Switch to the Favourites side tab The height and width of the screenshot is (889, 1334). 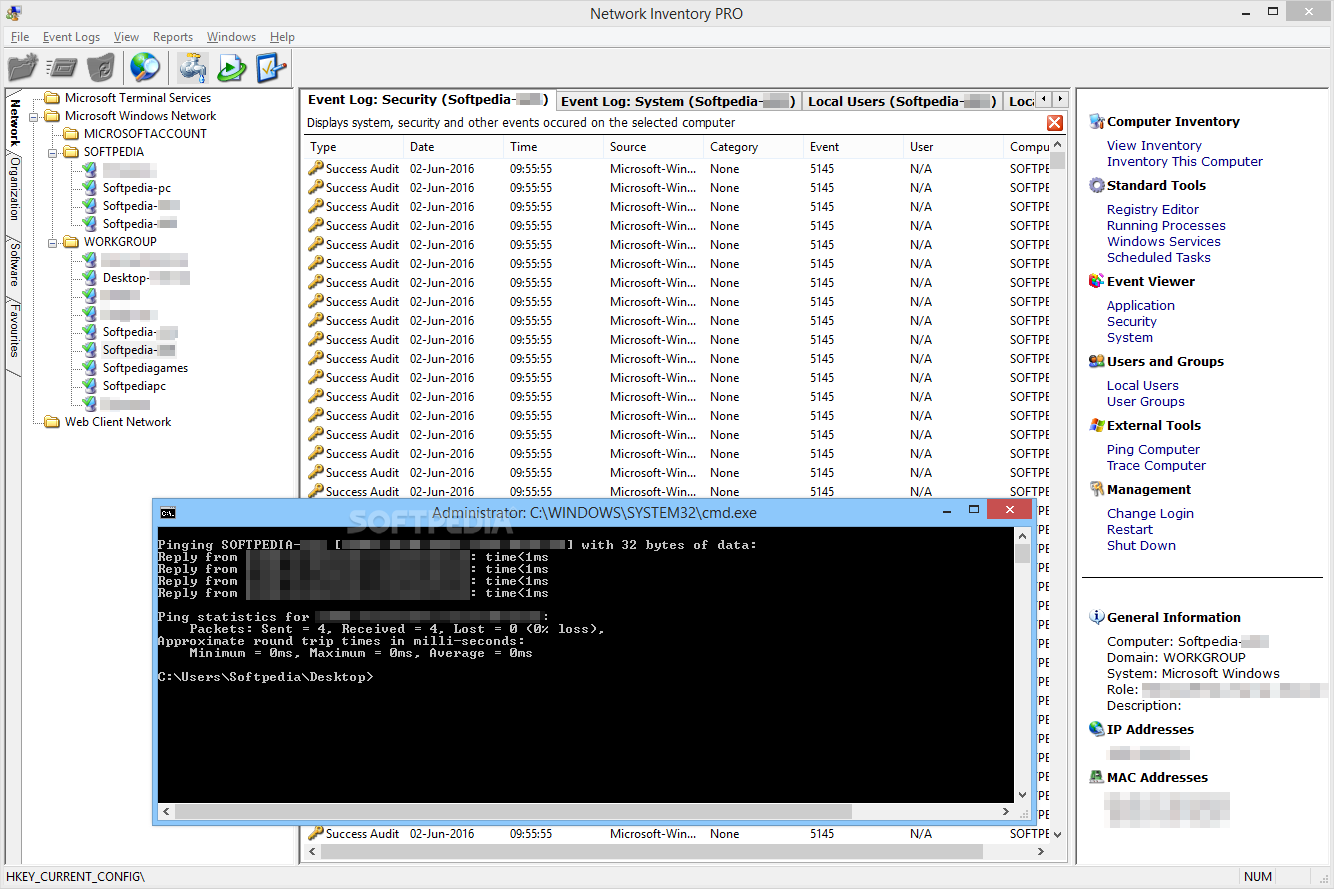(14, 330)
